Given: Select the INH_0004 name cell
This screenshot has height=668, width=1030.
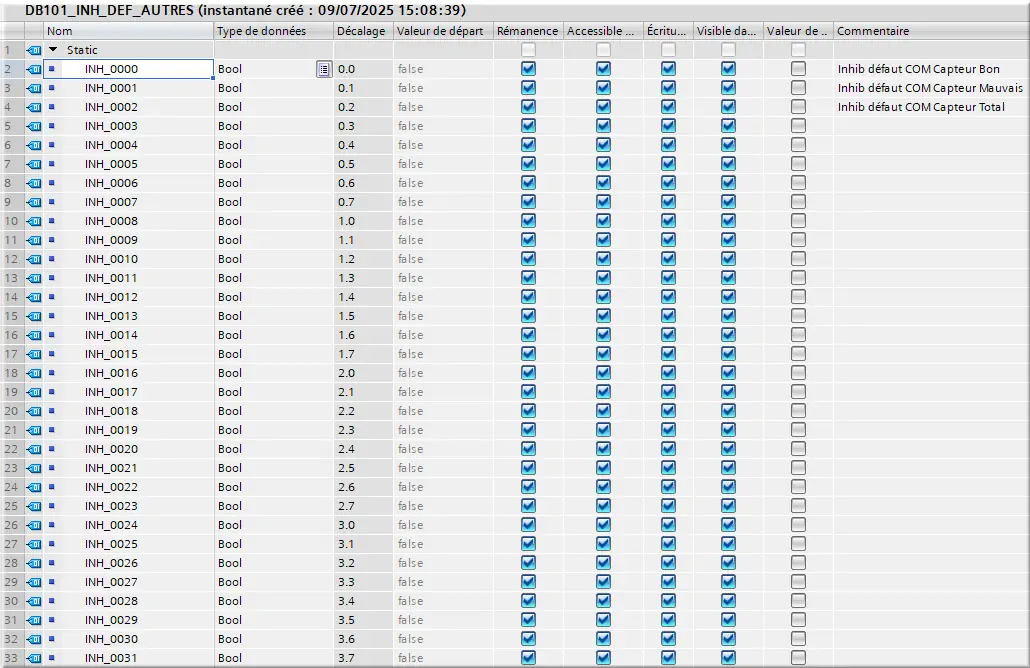Looking at the screenshot, I should pyautogui.click(x=128, y=145).
